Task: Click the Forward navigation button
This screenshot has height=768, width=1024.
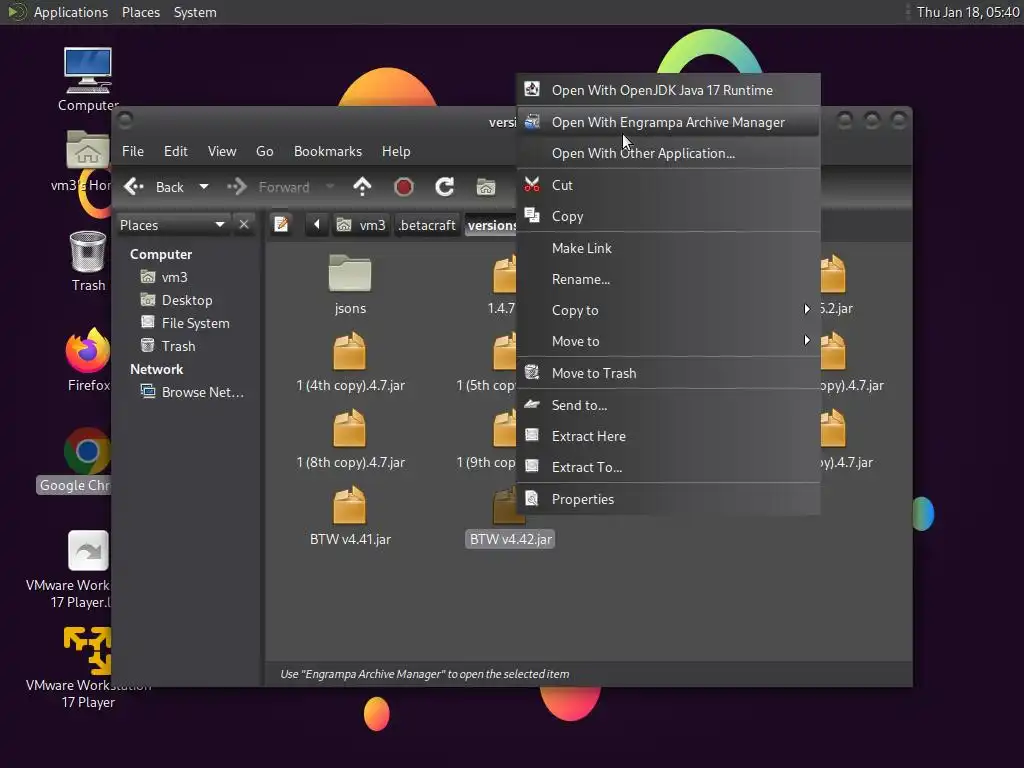Action: tap(268, 187)
